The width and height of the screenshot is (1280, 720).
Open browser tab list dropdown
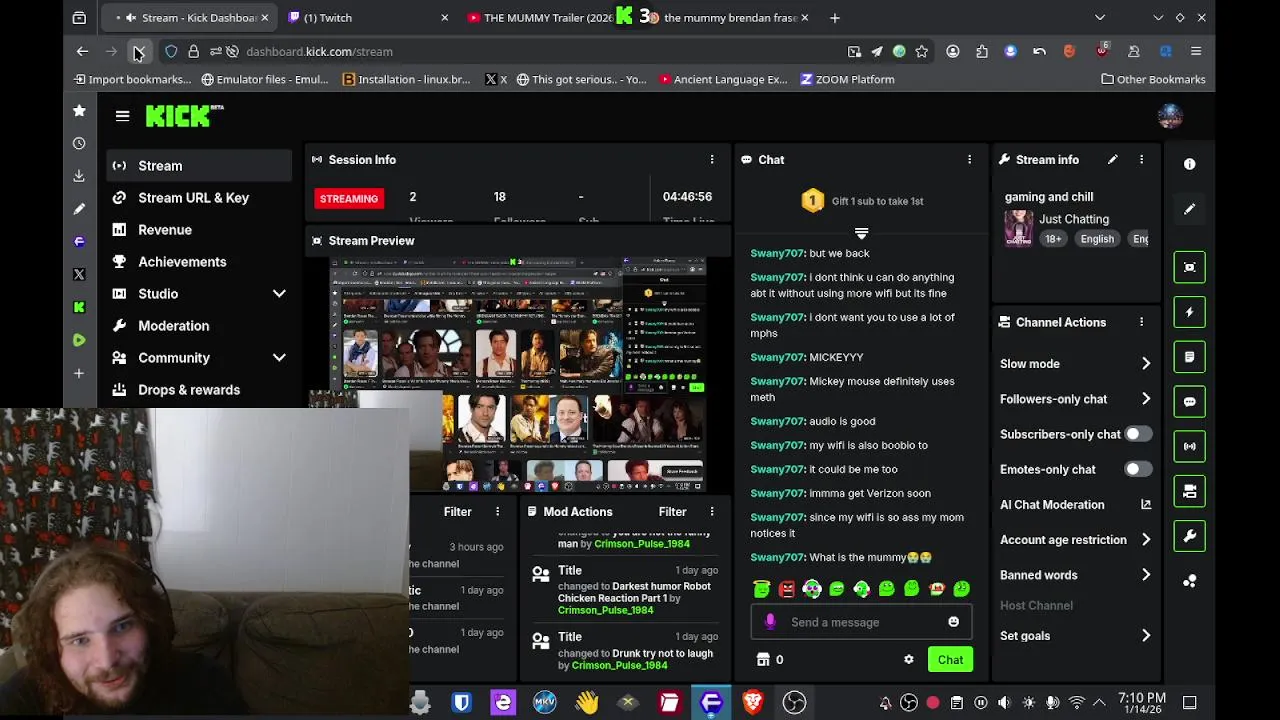click(1100, 17)
